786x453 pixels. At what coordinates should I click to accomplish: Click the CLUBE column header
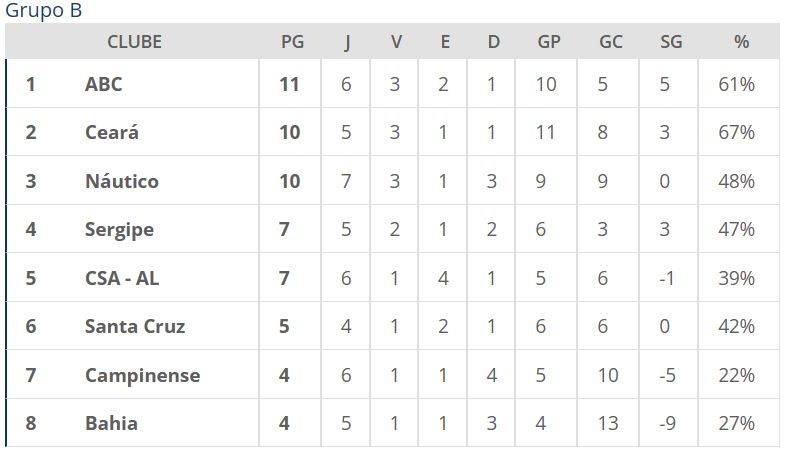tap(134, 42)
